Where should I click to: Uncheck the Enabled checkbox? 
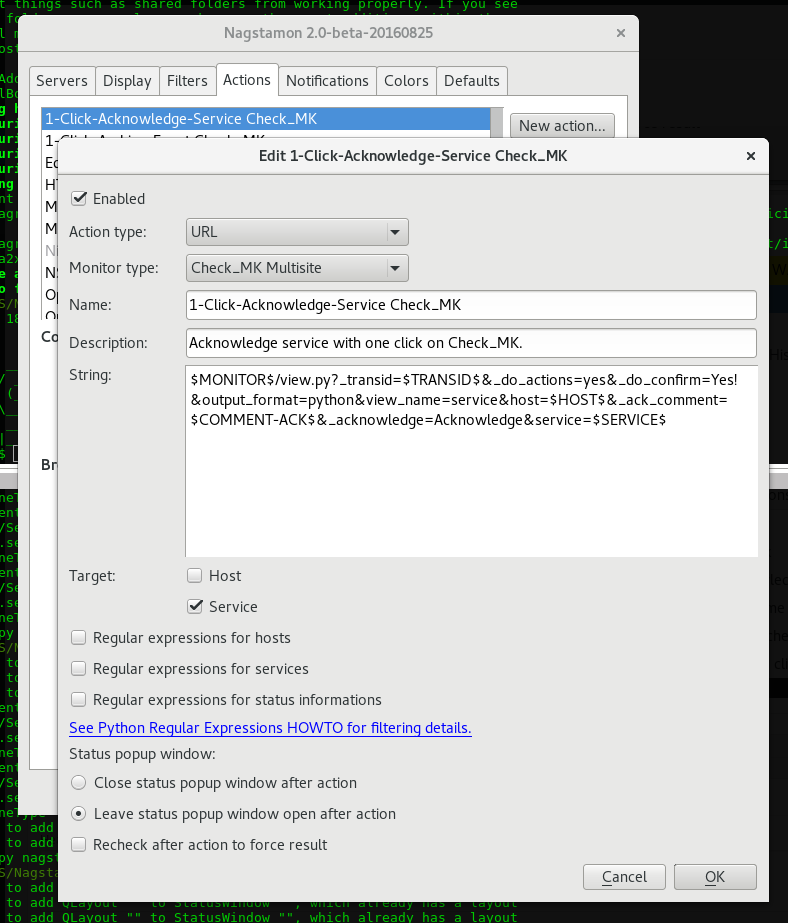[79, 199]
